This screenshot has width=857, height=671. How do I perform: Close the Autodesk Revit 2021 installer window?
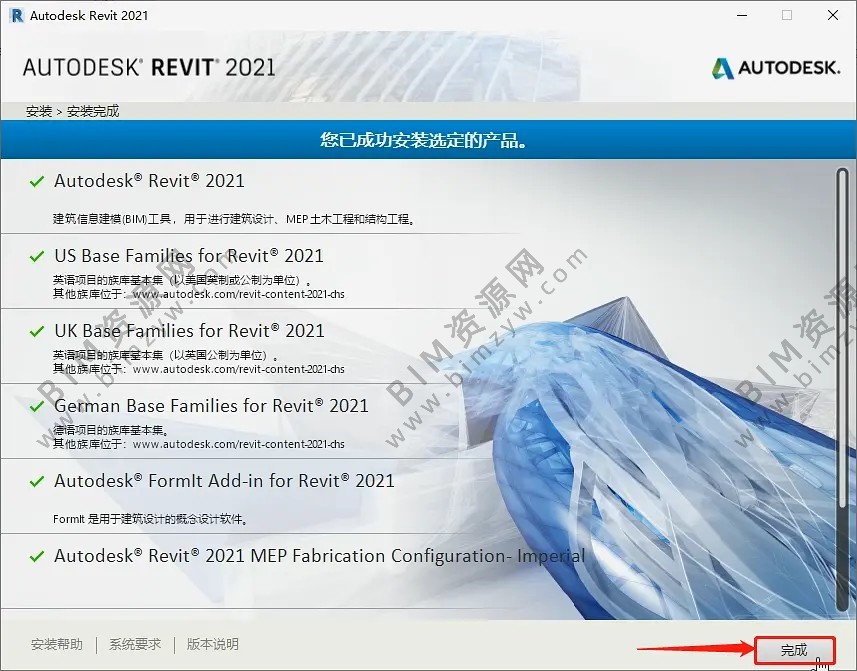(x=832, y=15)
